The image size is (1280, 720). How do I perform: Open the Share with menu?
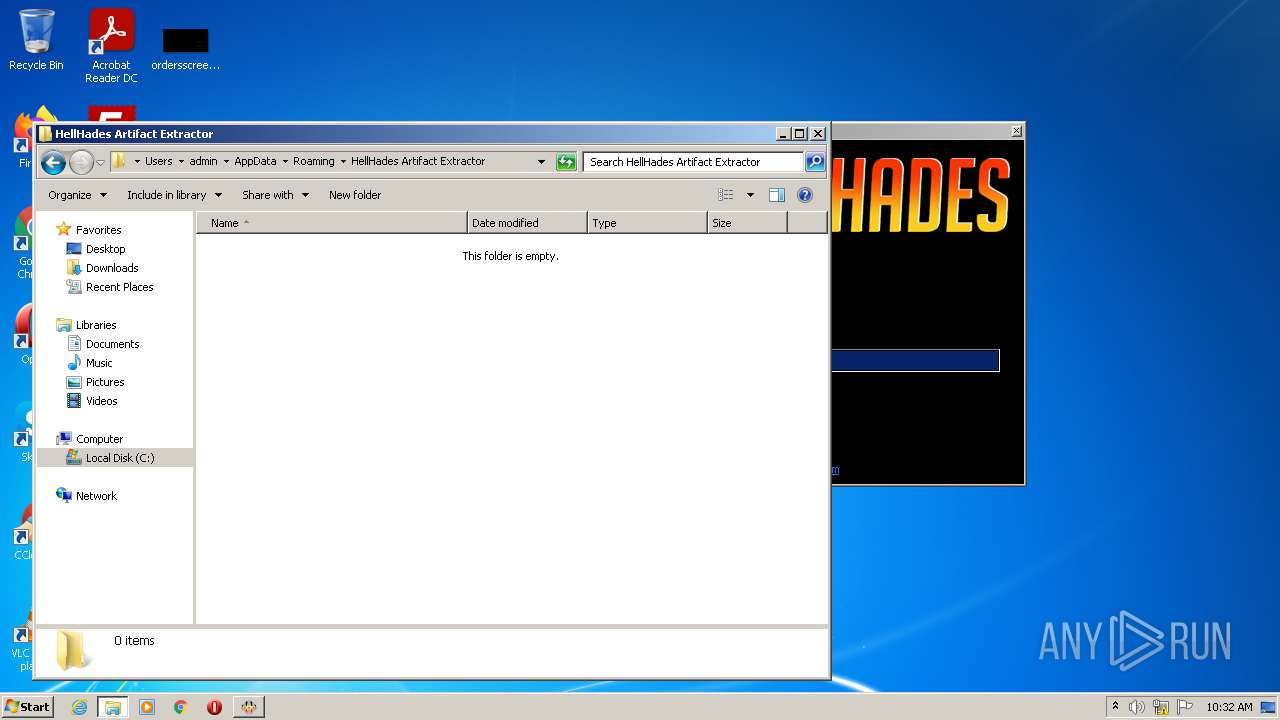point(275,195)
